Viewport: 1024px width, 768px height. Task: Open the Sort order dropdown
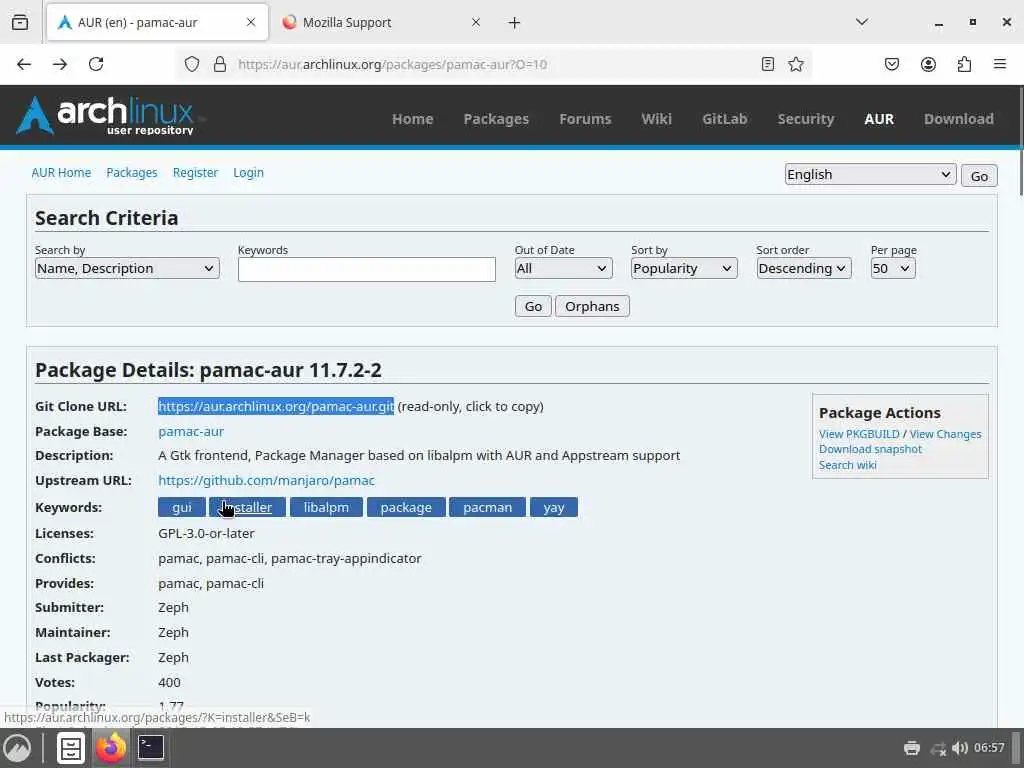804,268
